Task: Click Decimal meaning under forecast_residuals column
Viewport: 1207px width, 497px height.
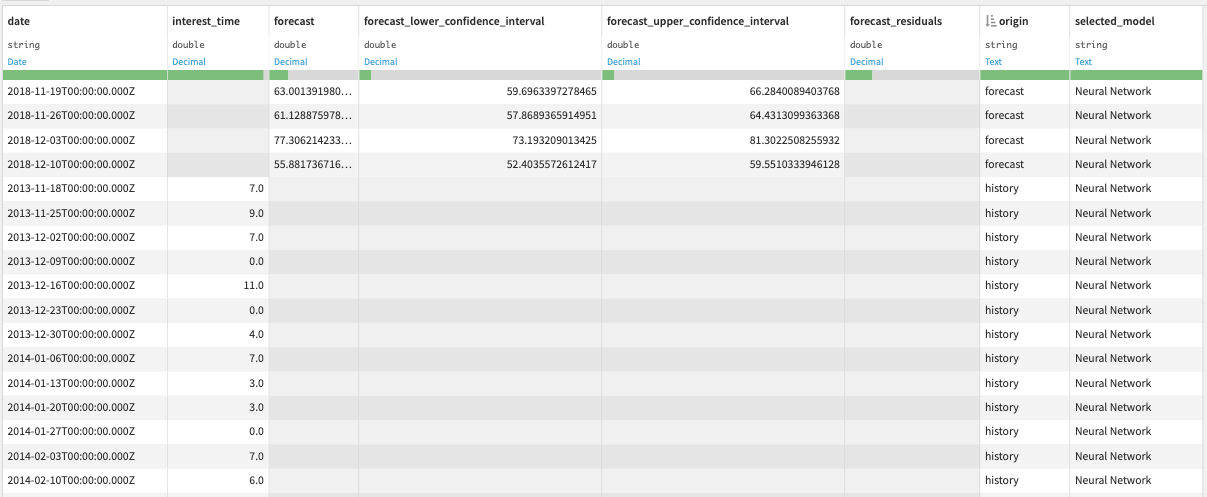Action: pyautogui.click(x=866, y=62)
